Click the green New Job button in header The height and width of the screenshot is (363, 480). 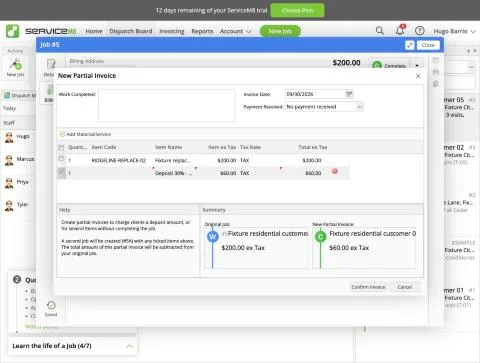coord(280,31)
